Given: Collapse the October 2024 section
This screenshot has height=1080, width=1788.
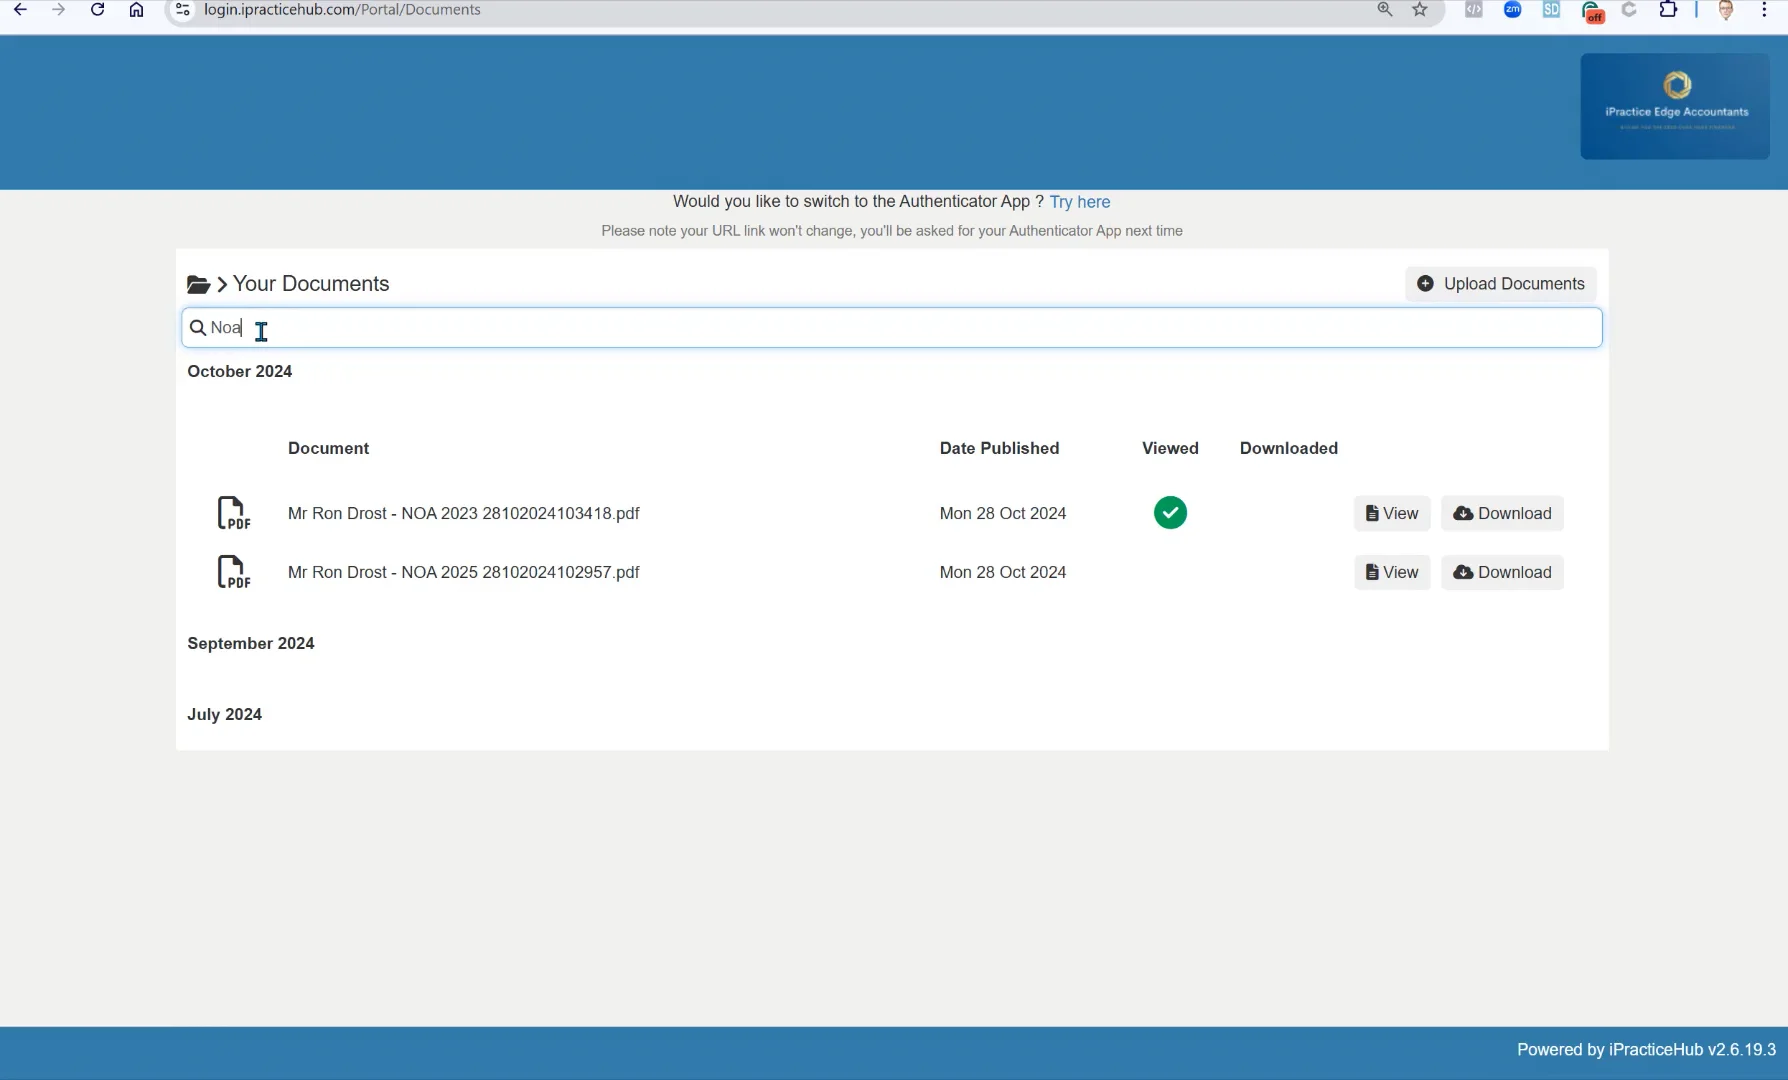Looking at the screenshot, I should (239, 371).
